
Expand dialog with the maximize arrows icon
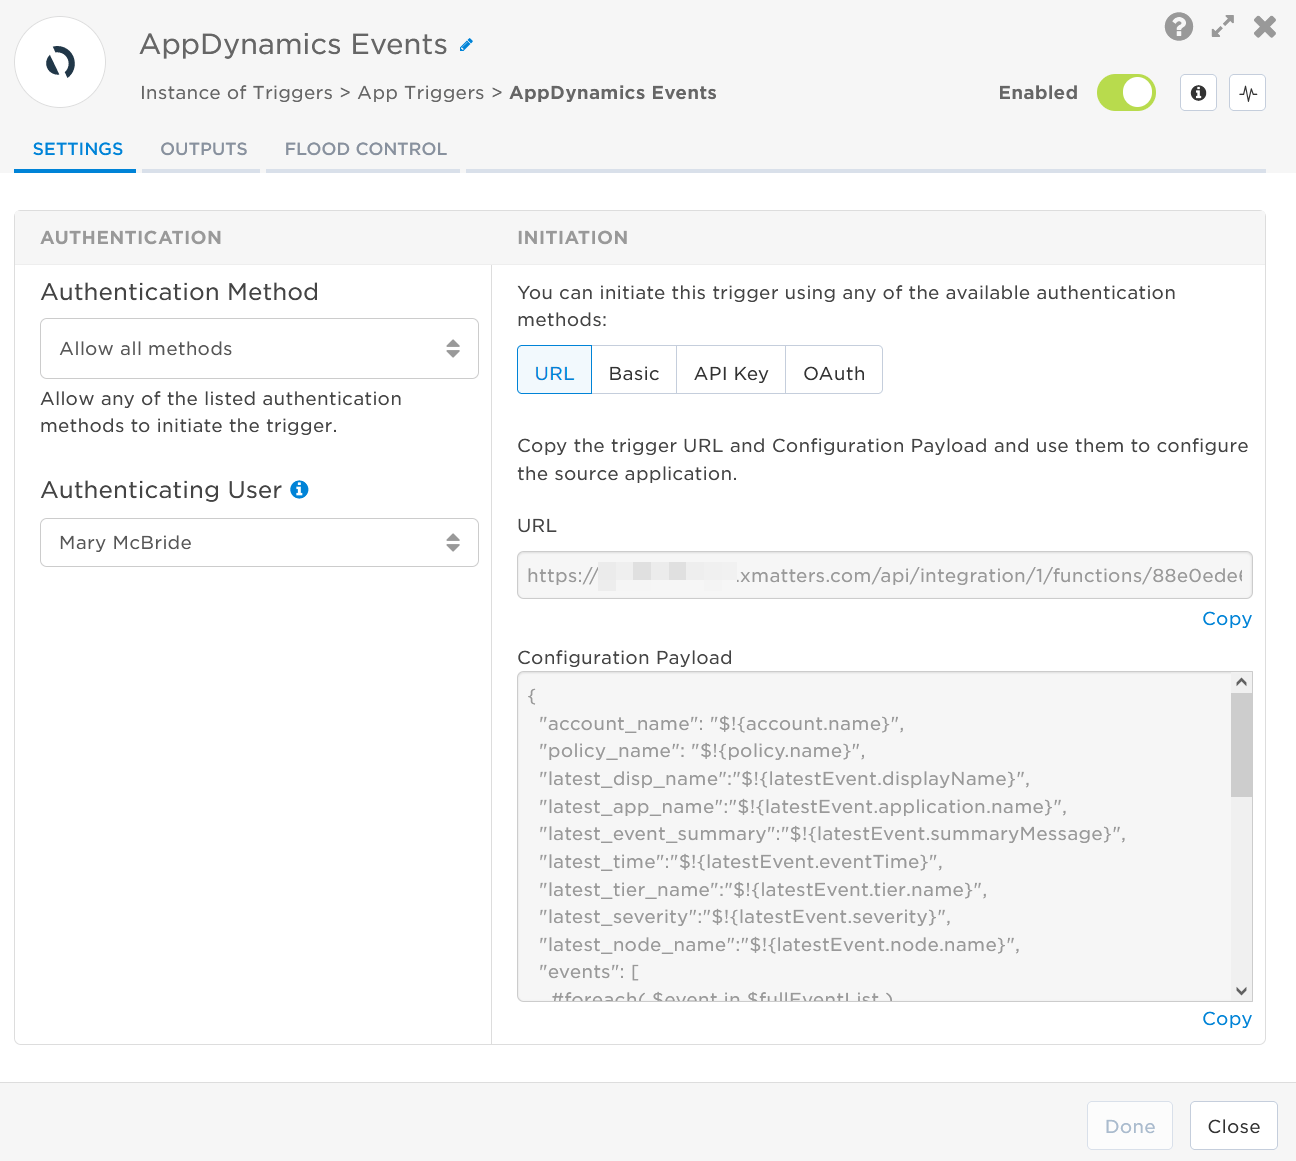(x=1222, y=27)
